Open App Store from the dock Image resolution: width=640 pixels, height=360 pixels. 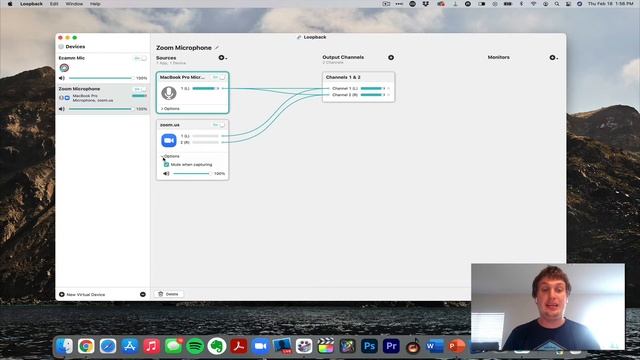[130, 346]
